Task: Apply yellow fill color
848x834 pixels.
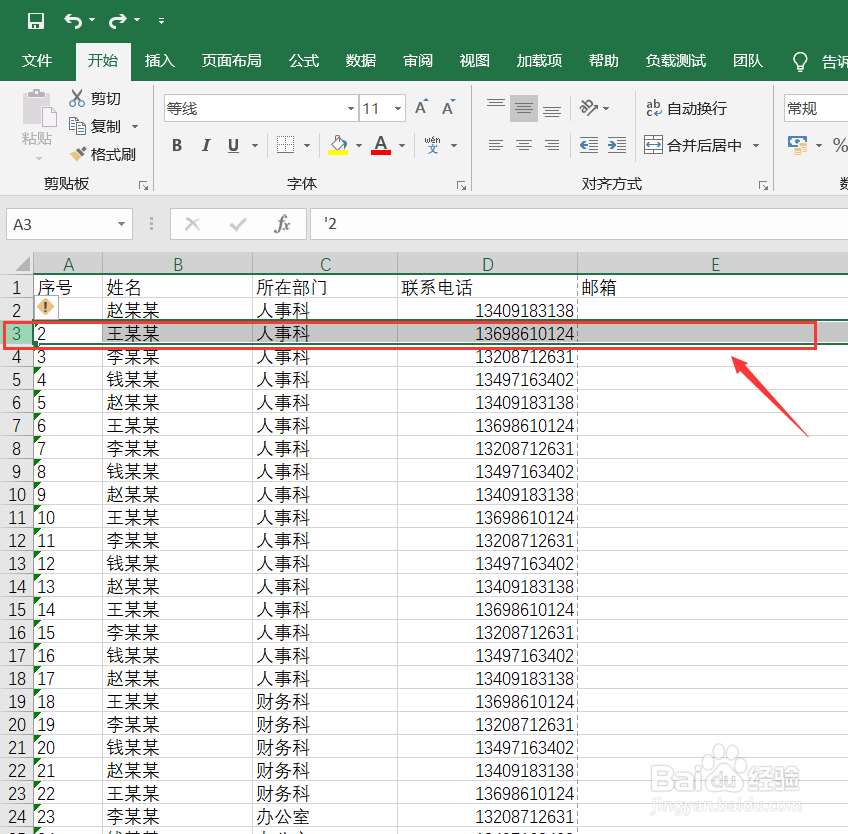Action: (338, 145)
